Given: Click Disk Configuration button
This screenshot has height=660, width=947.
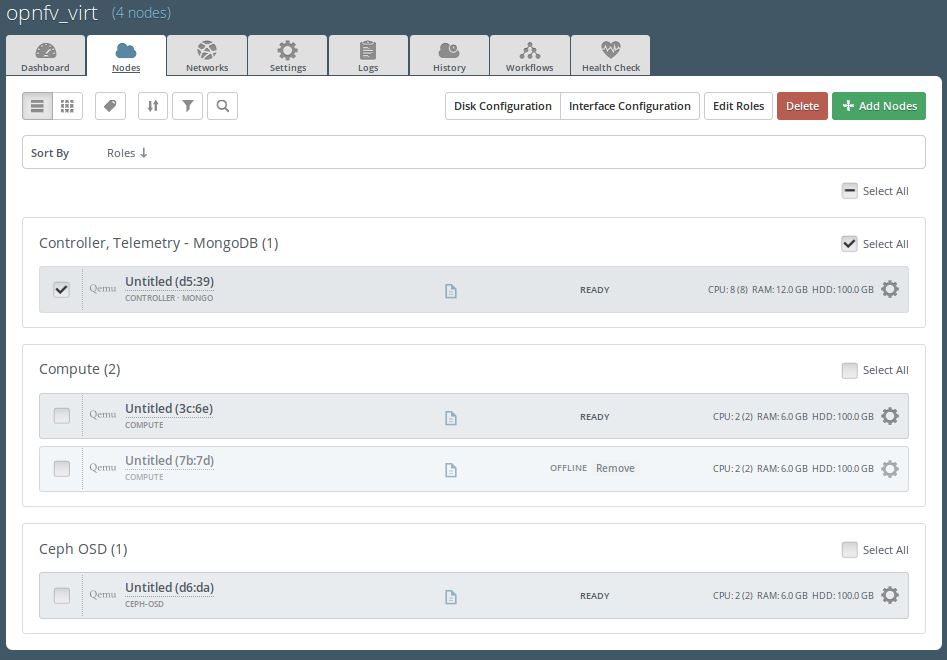Looking at the screenshot, I should coord(502,106).
